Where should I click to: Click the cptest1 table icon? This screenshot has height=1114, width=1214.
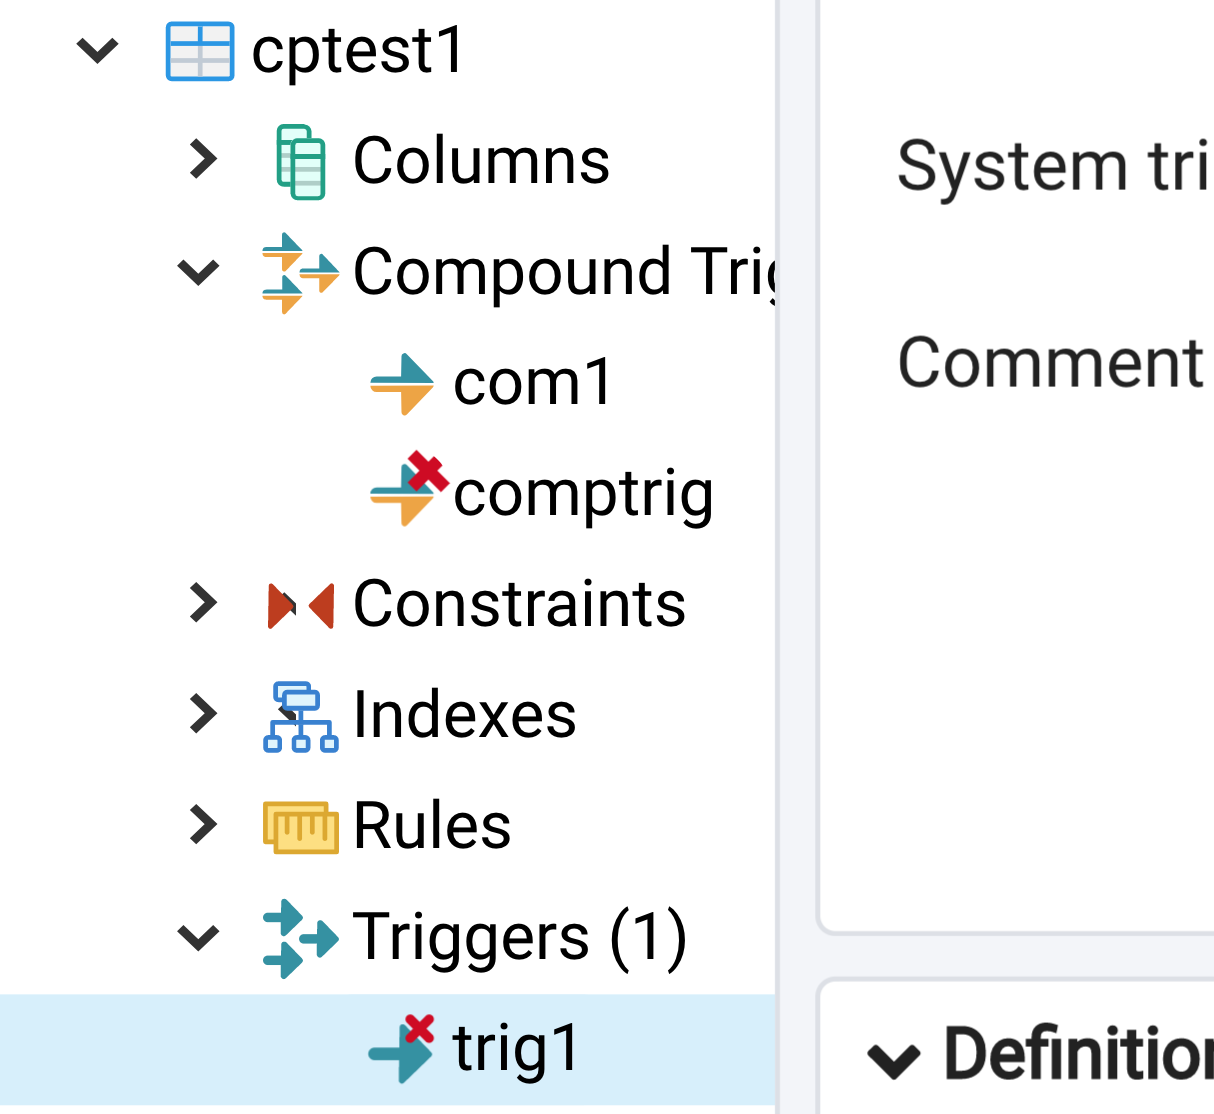coord(200,51)
